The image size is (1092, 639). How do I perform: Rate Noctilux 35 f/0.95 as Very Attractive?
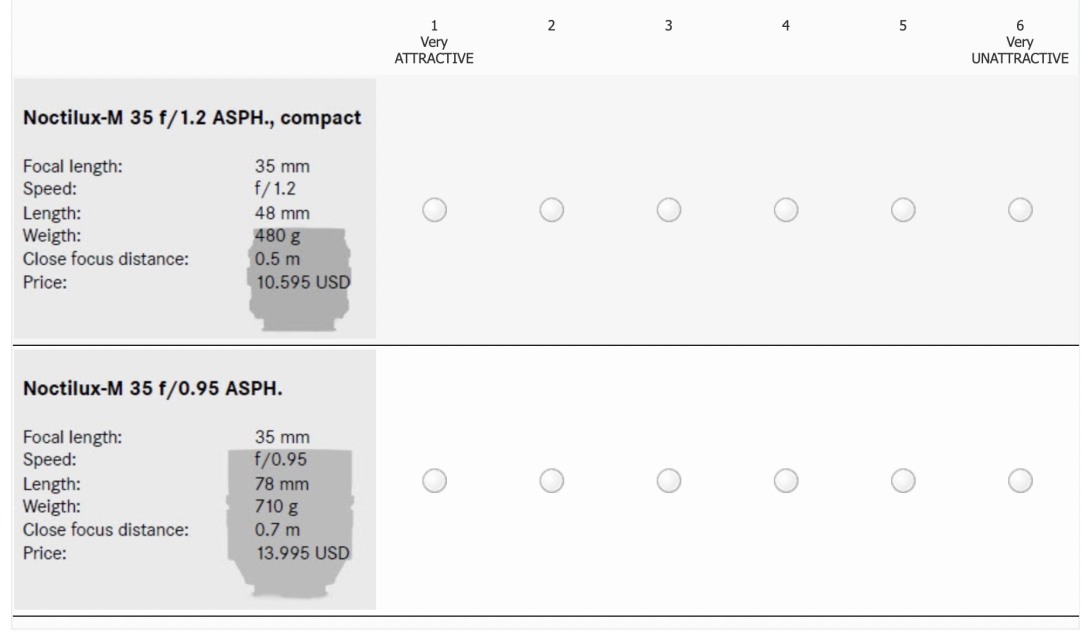pos(434,481)
